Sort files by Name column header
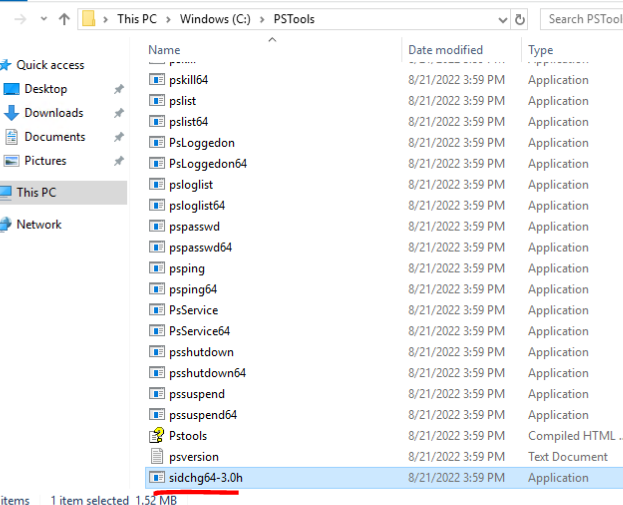The height and width of the screenshot is (505, 623). click(x=164, y=50)
